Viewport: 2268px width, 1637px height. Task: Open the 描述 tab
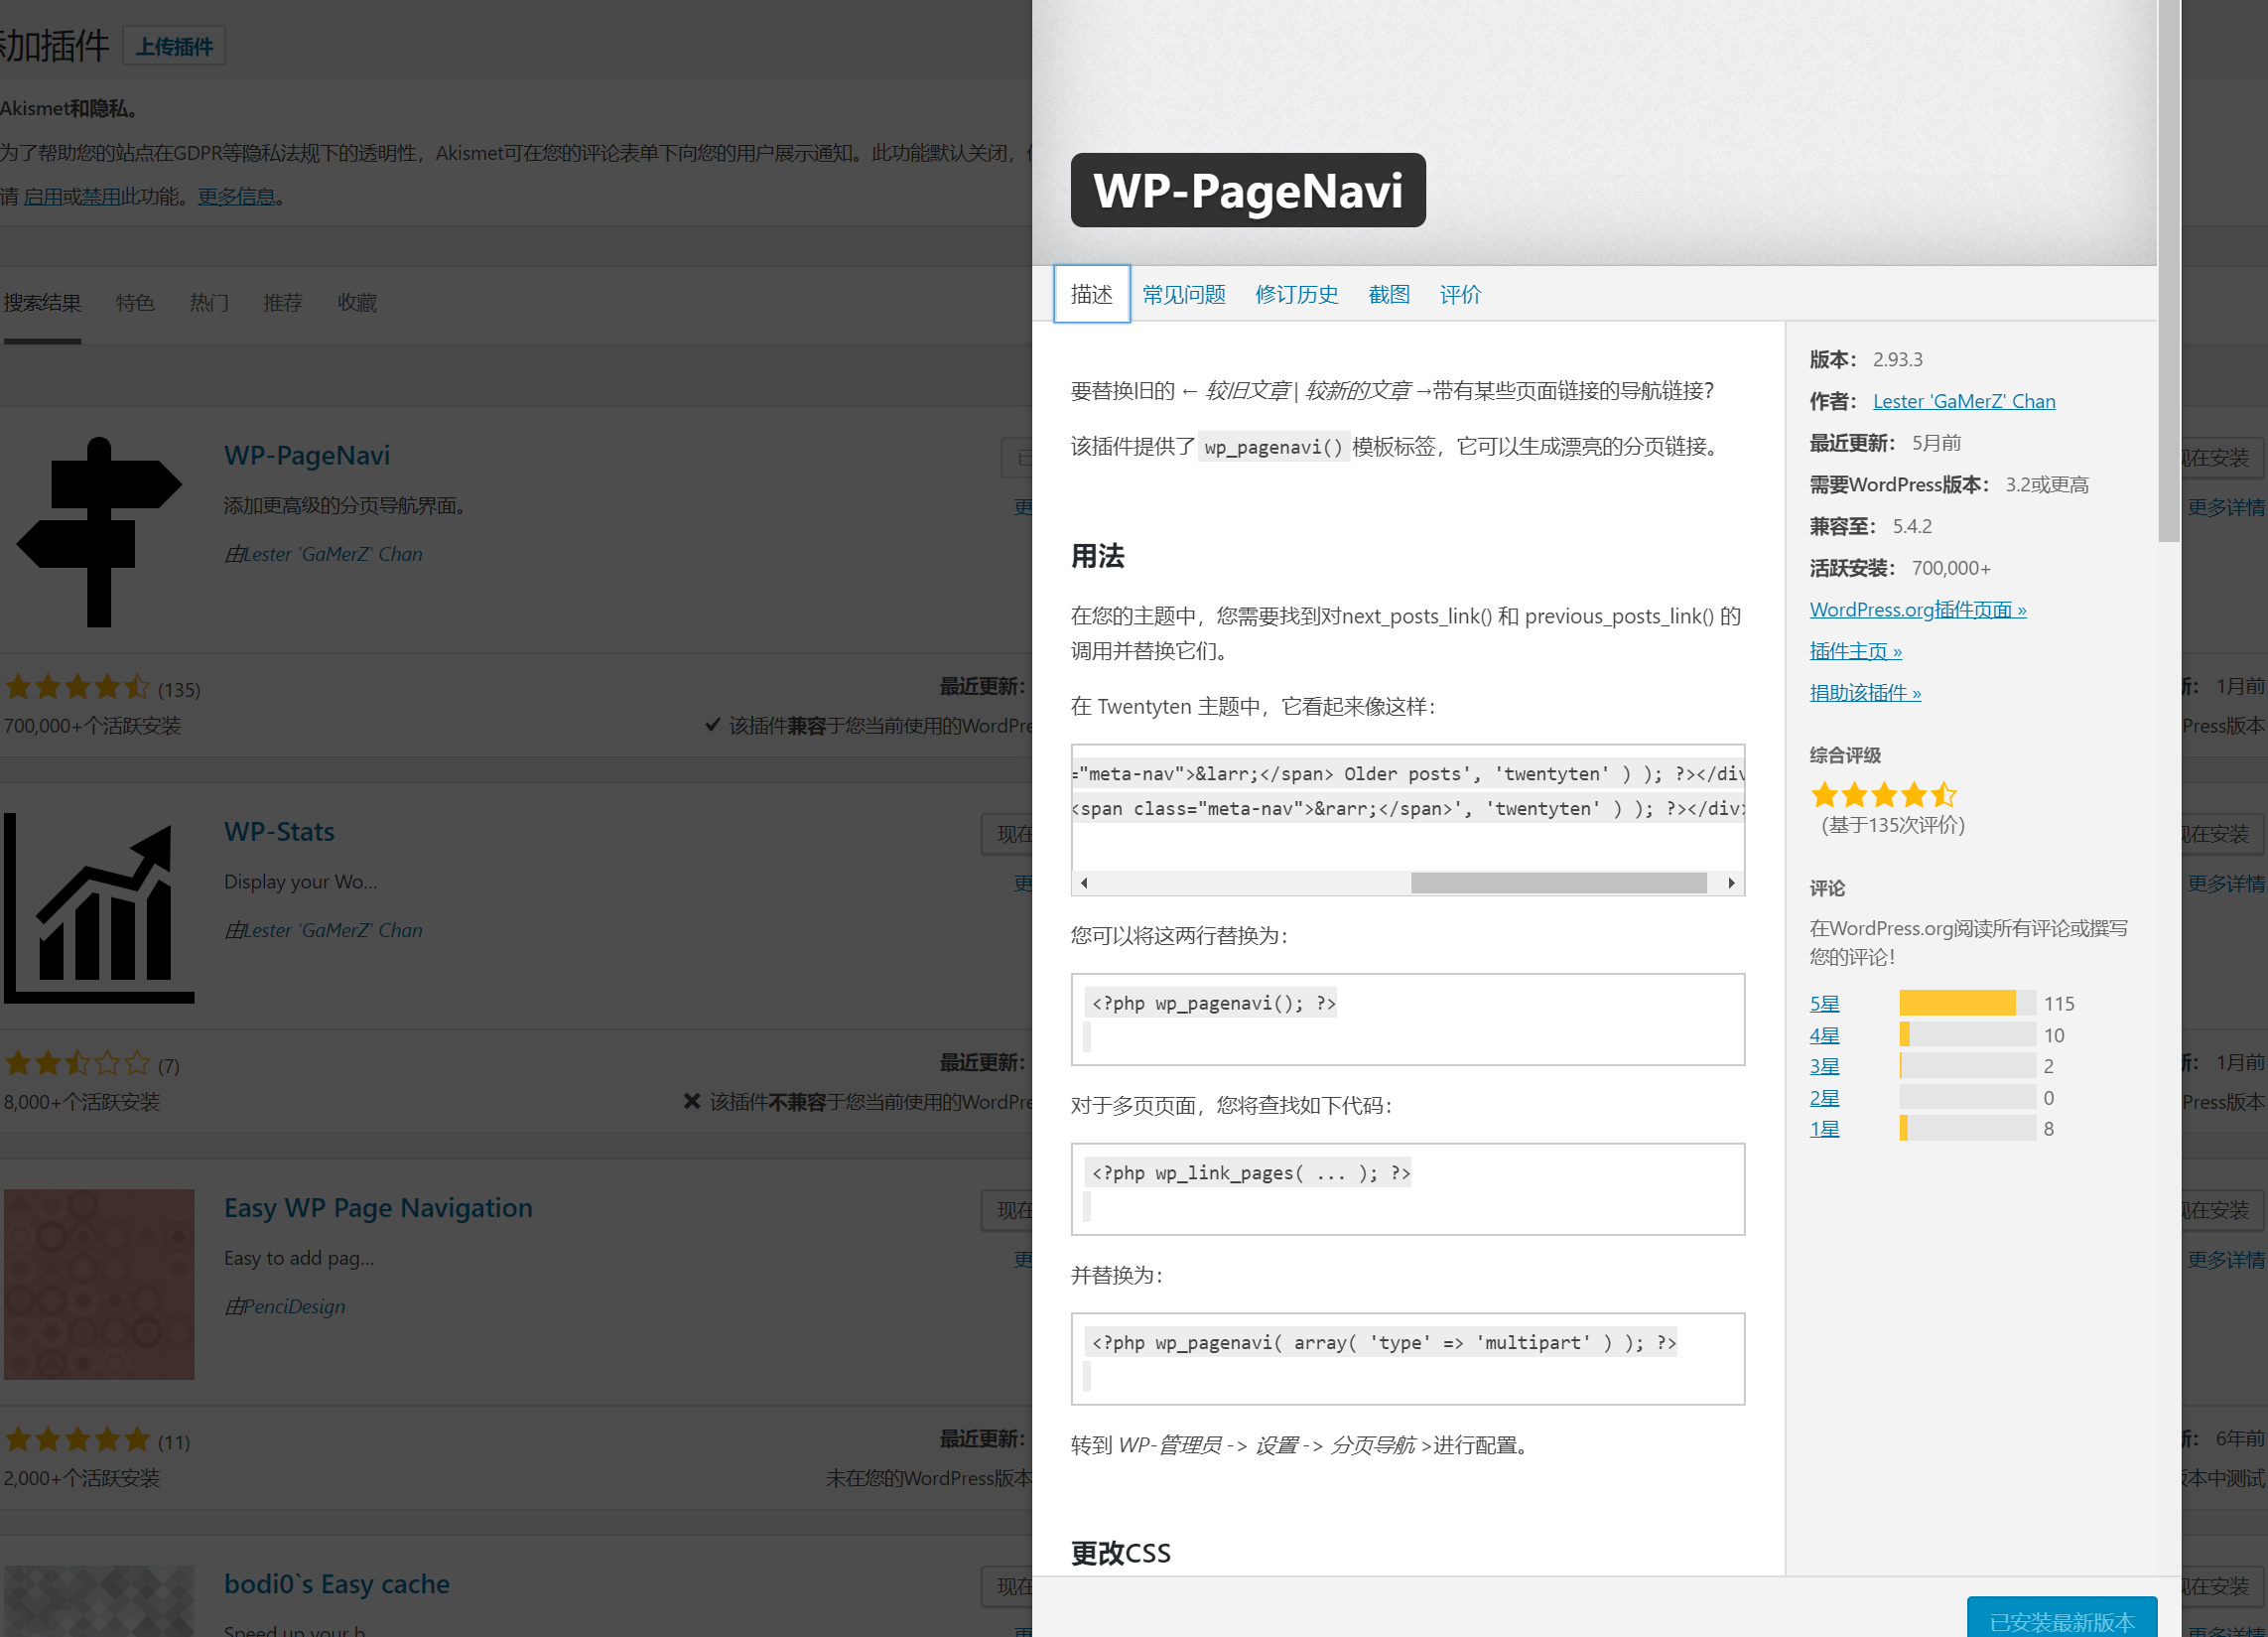1092,294
